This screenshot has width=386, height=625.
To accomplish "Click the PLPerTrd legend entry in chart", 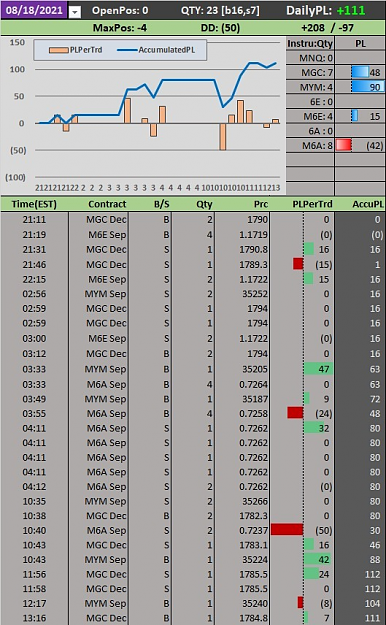I will click(x=76, y=50).
